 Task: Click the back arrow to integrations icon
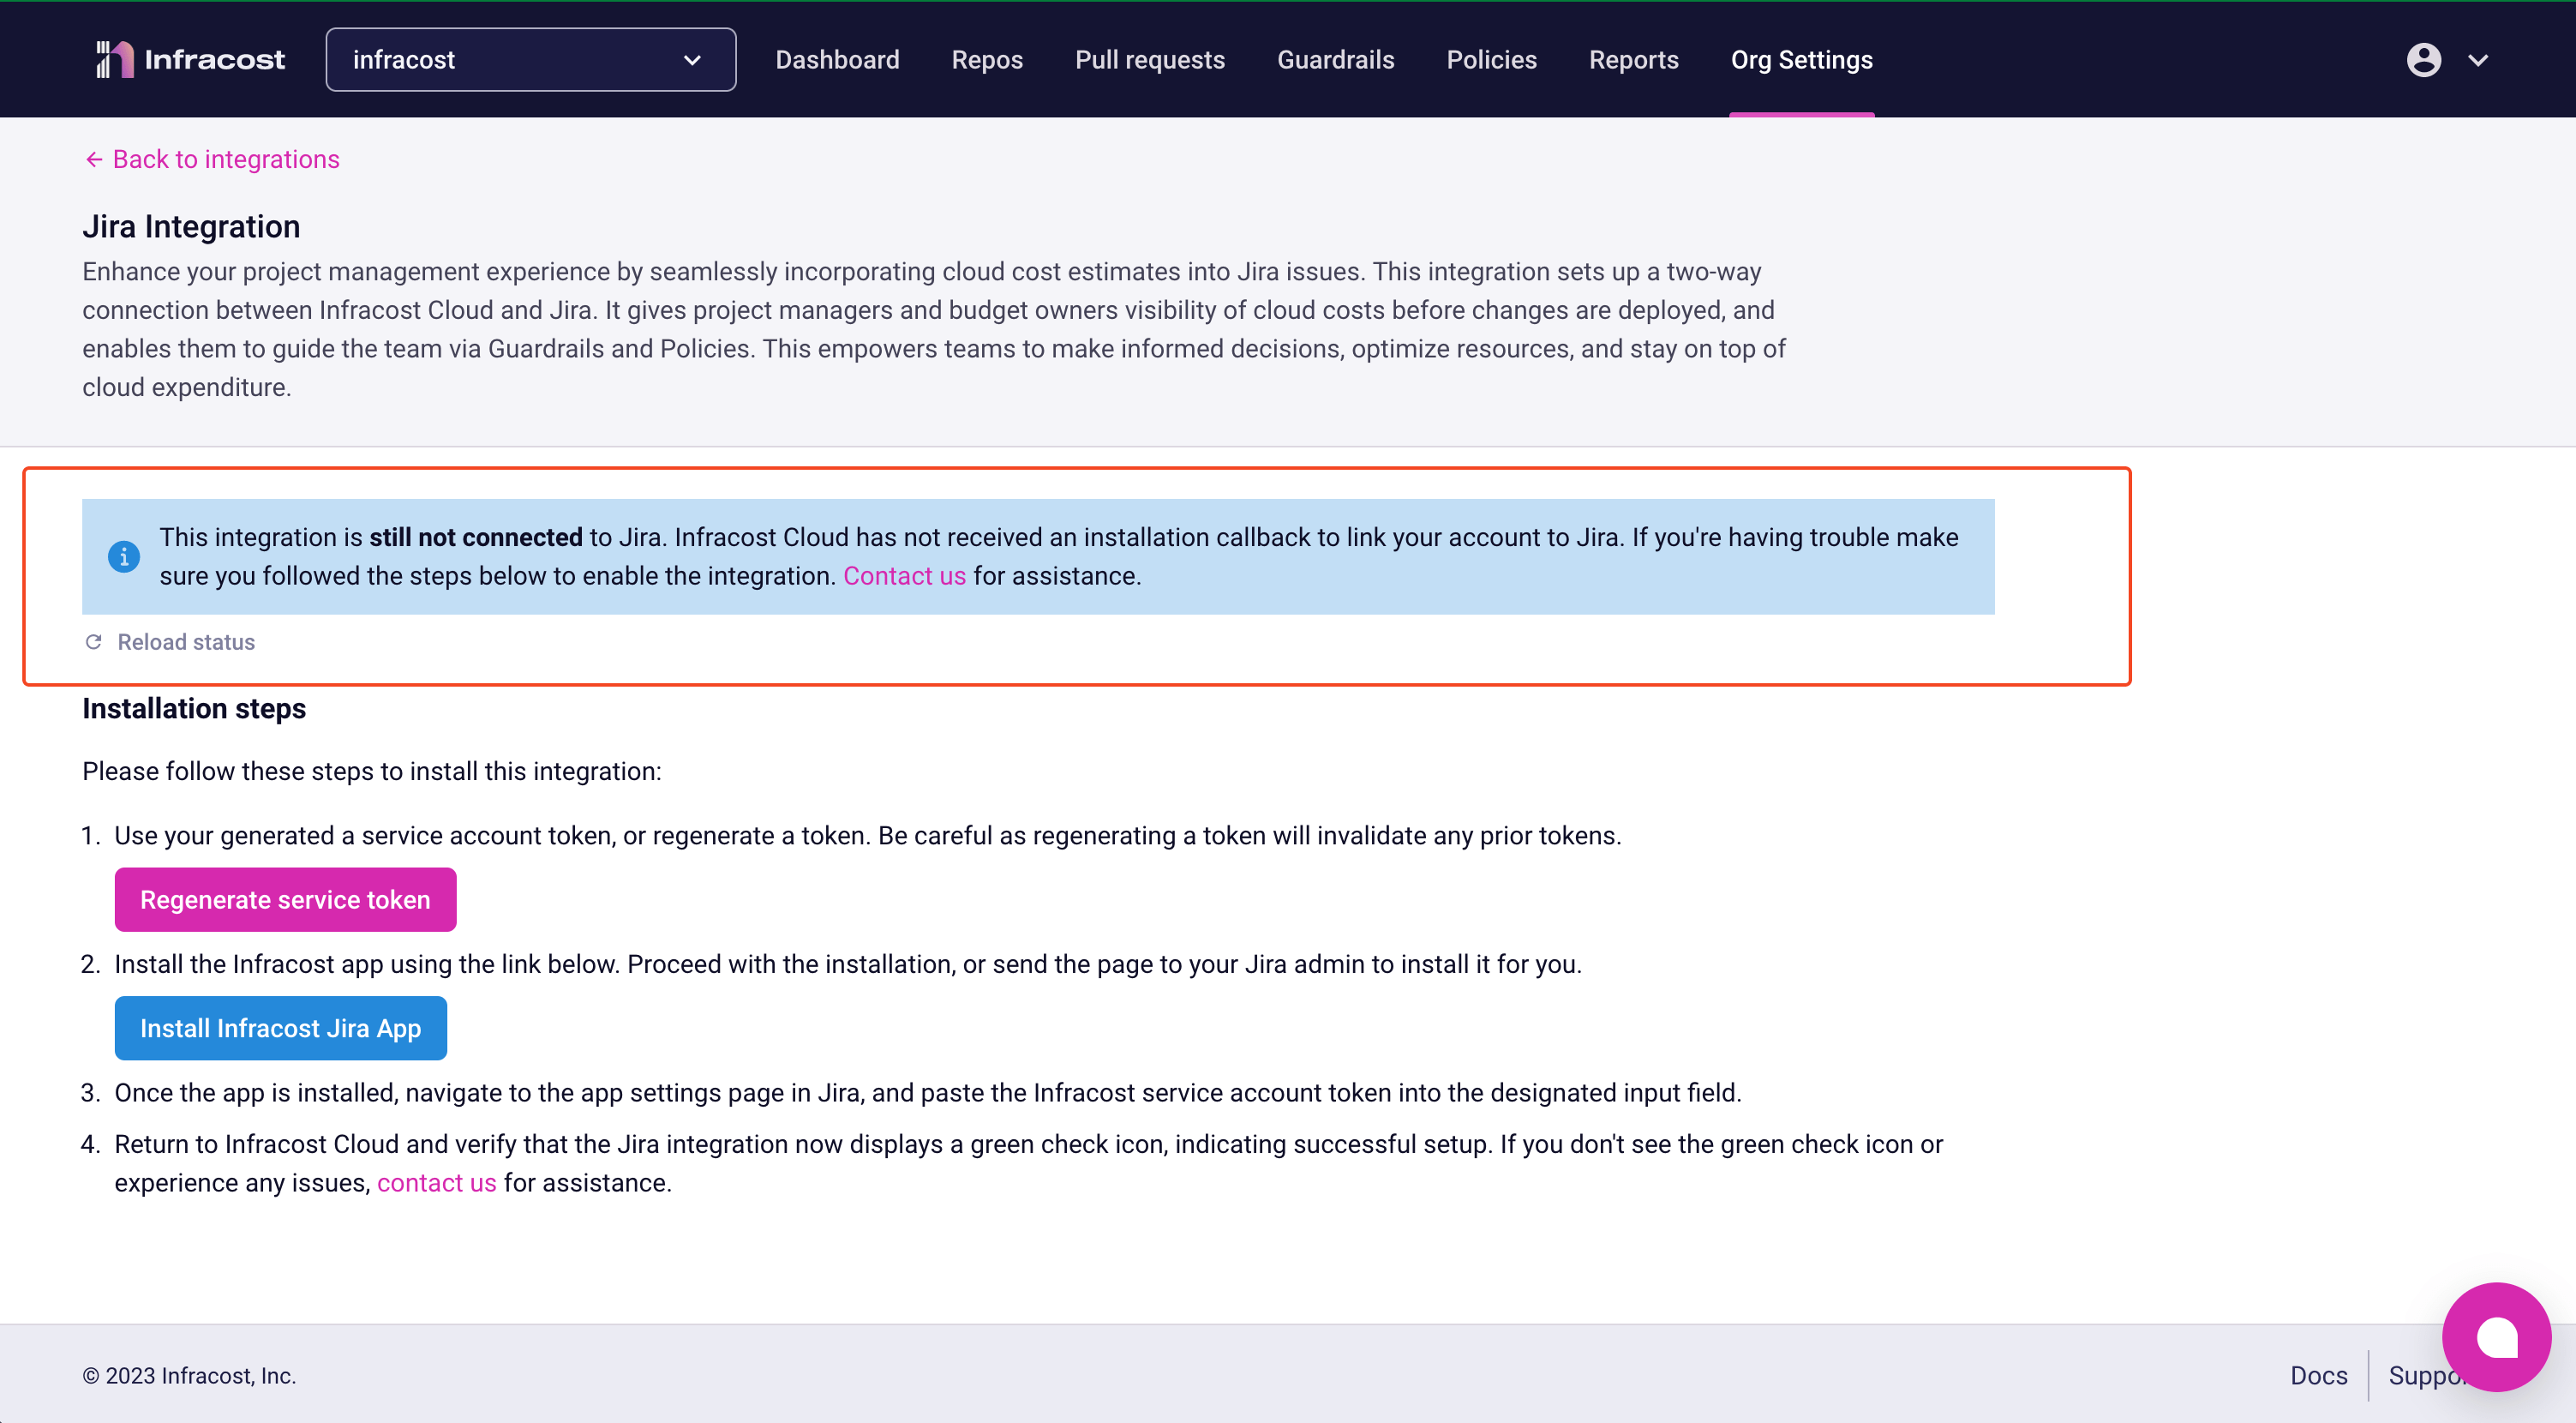94,159
